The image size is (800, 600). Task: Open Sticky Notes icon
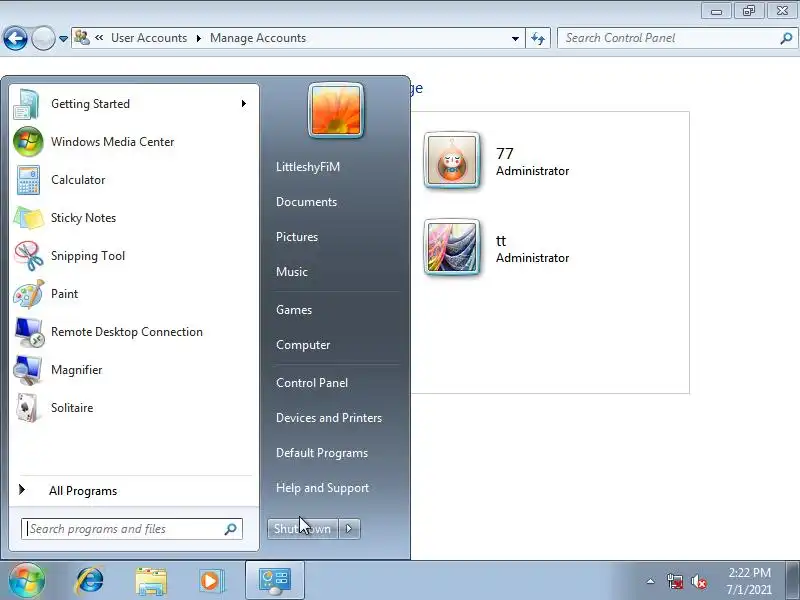(28, 218)
